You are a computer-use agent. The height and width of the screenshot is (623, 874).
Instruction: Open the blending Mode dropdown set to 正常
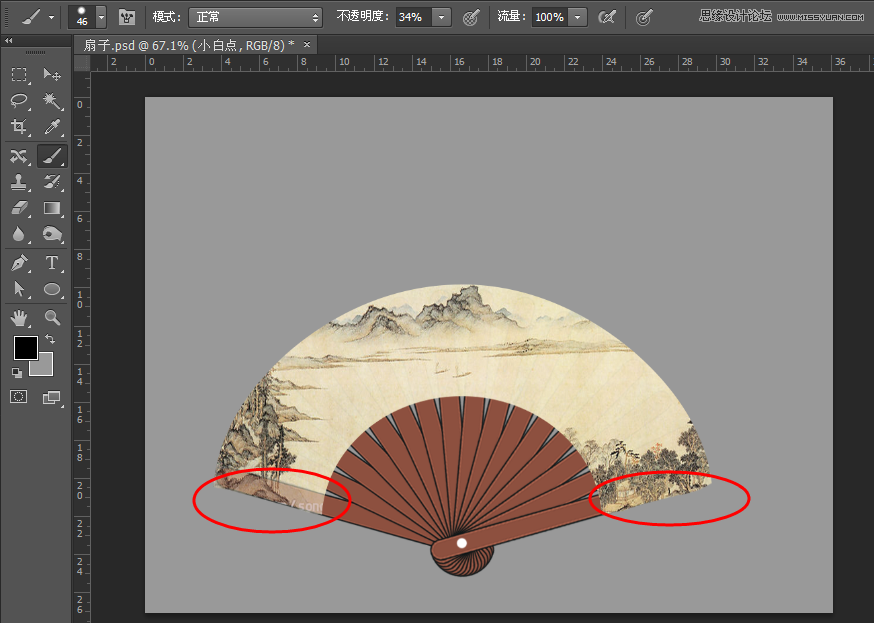point(253,17)
